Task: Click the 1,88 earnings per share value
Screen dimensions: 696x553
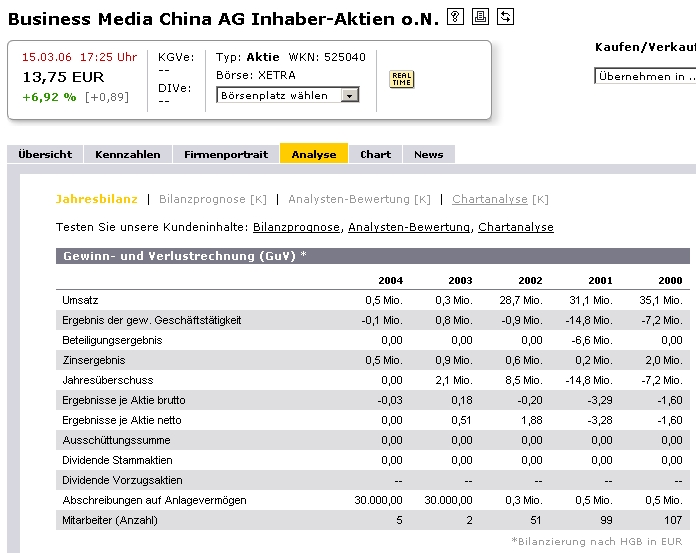Action: click(532, 420)
